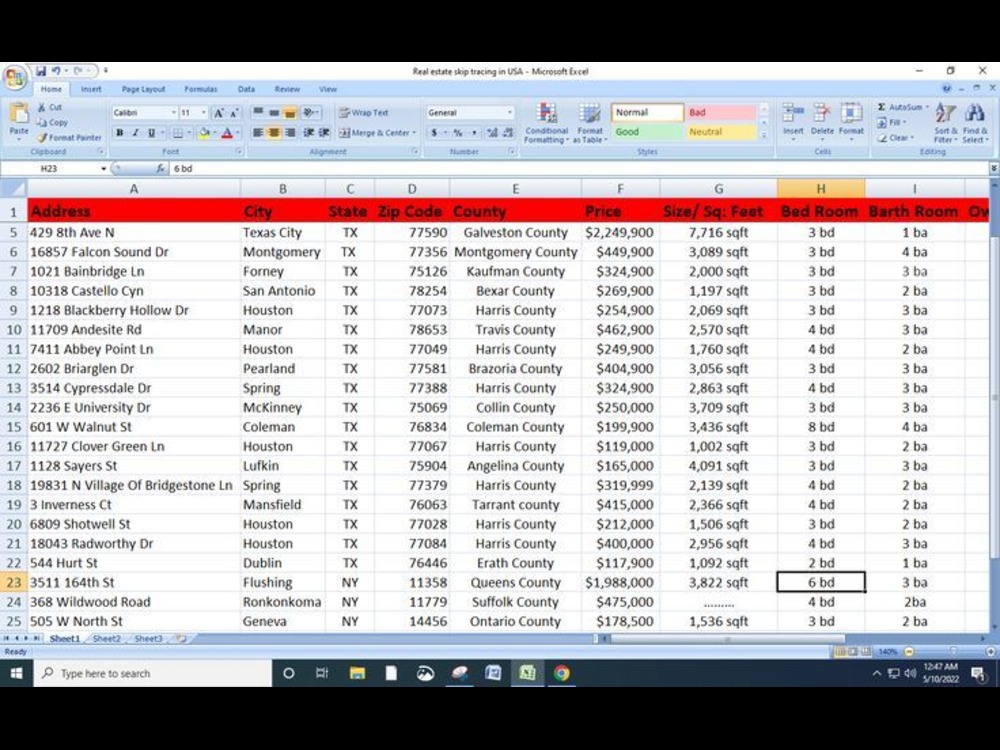The height and width of the screenshot is (750, 1000).
Task: Toggle bold formatting
Action: point(119,133)
